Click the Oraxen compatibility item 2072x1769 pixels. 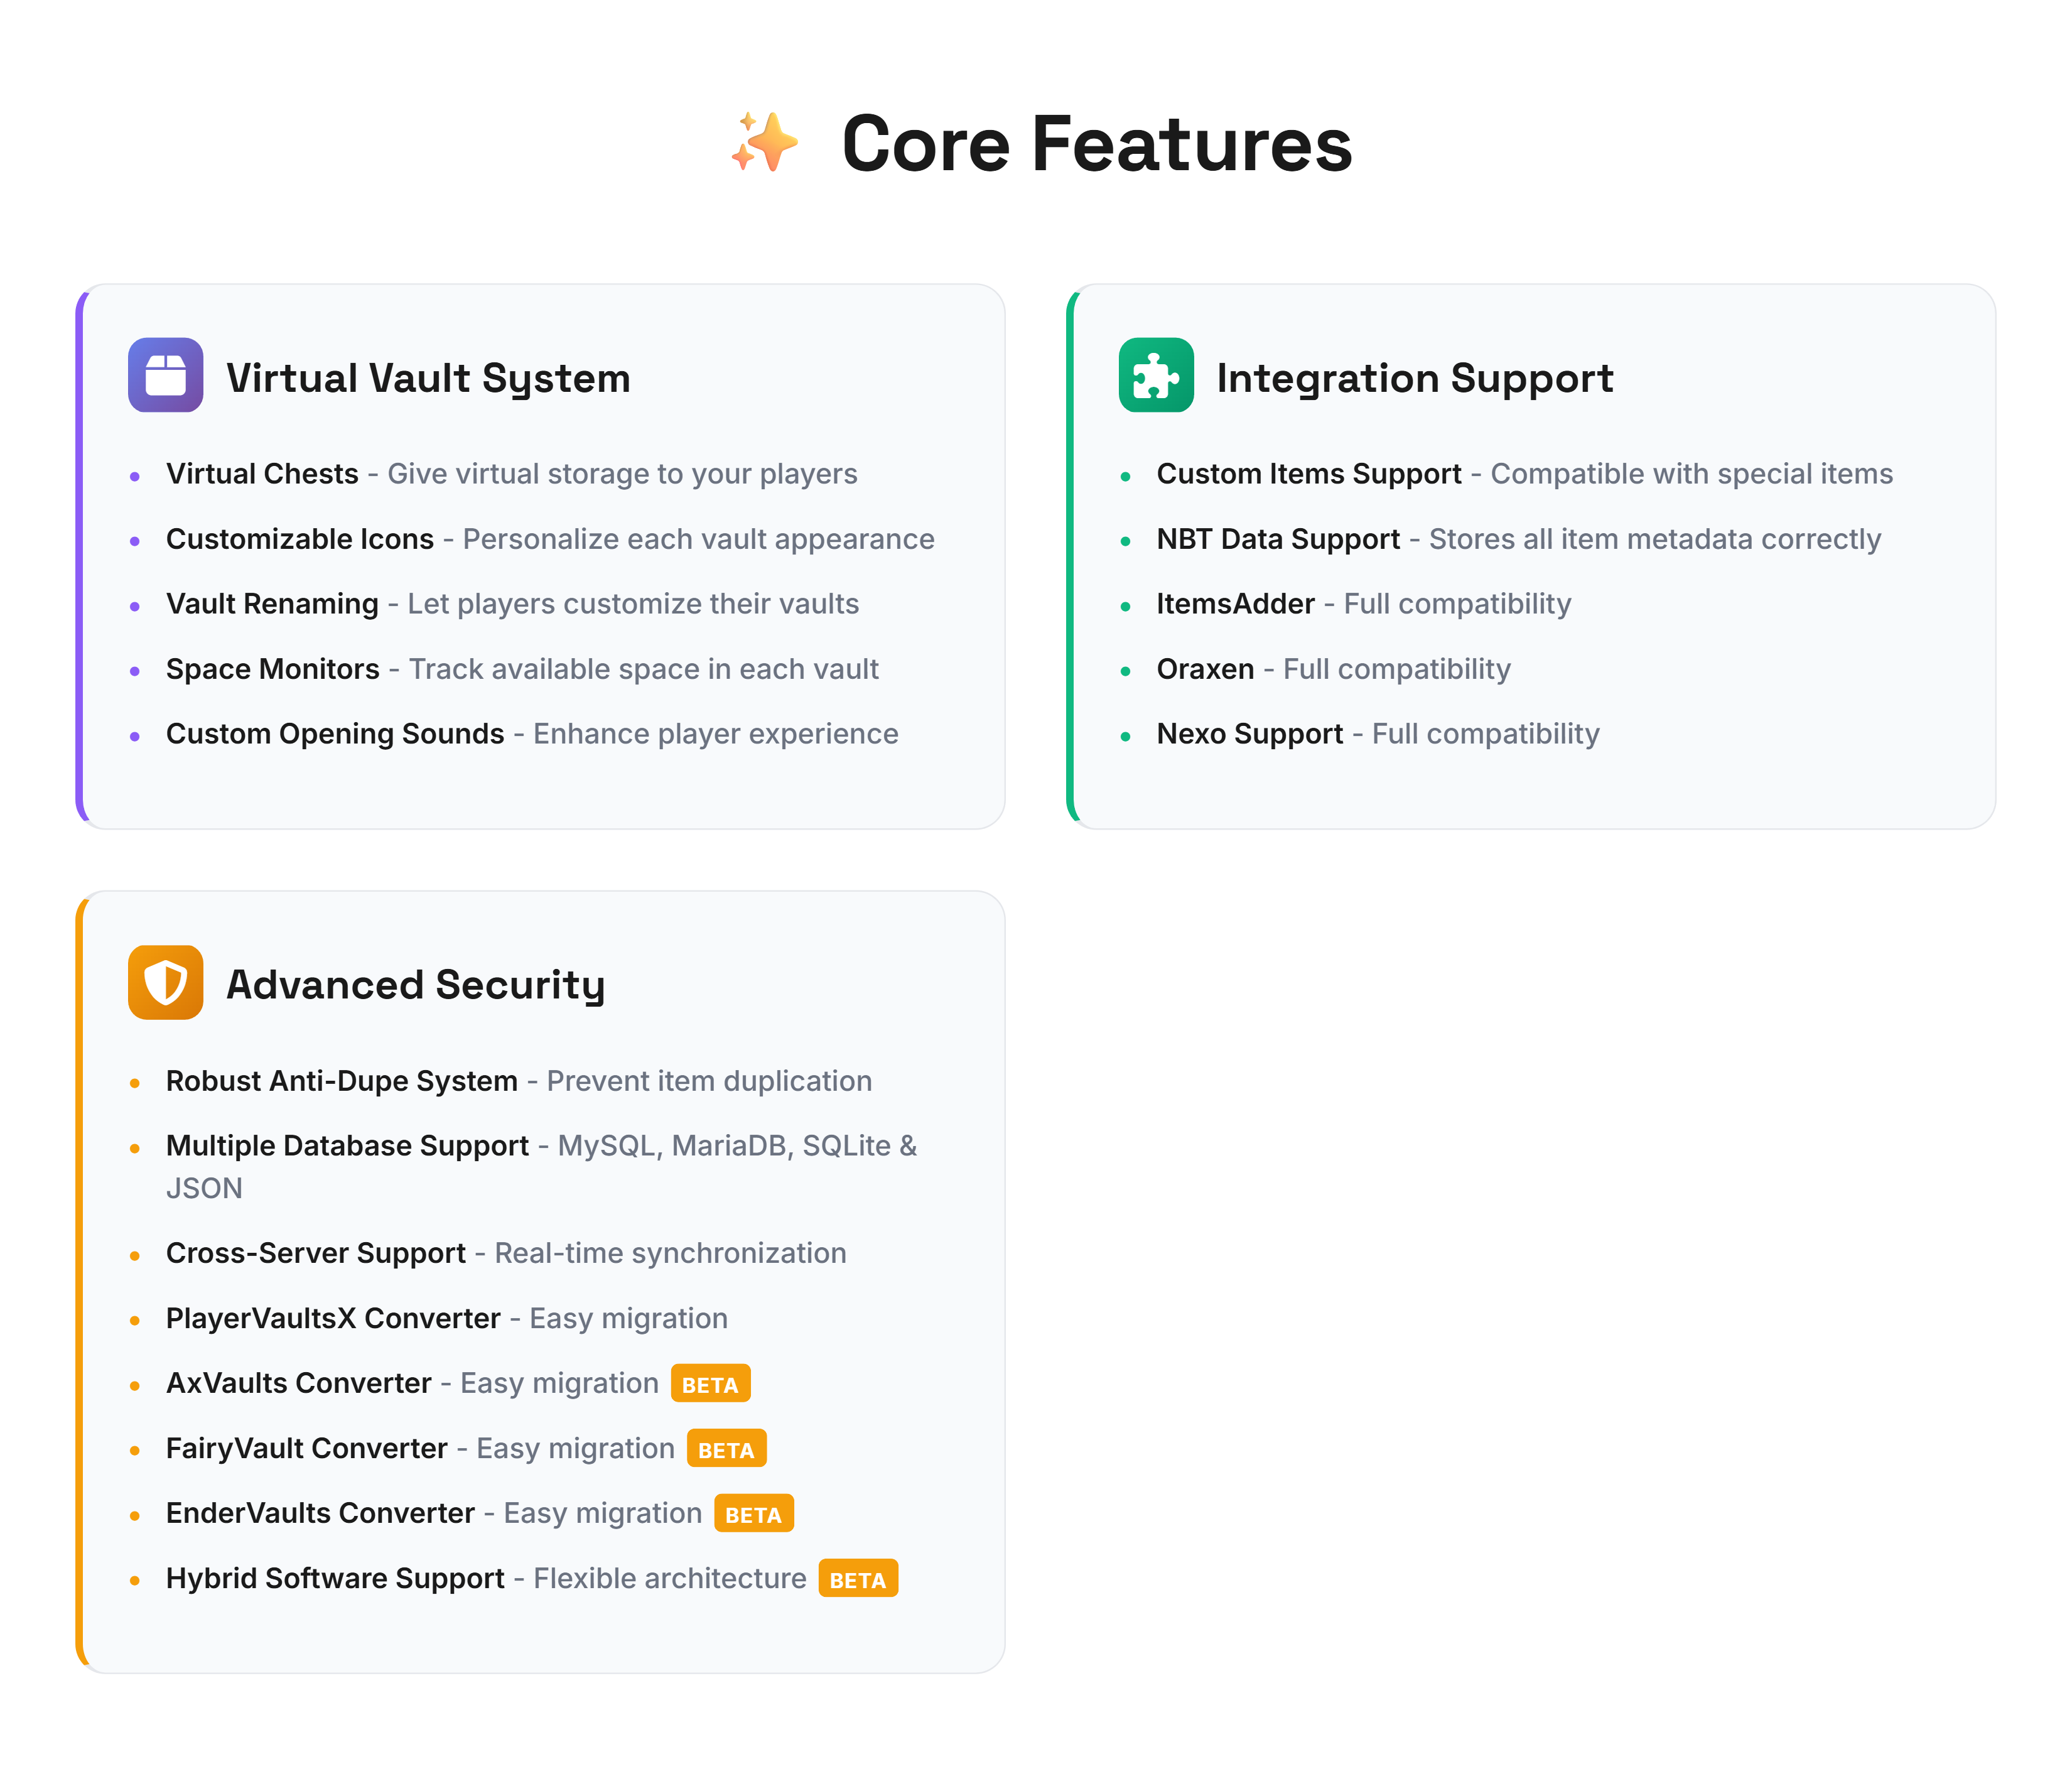point(1334,669)
